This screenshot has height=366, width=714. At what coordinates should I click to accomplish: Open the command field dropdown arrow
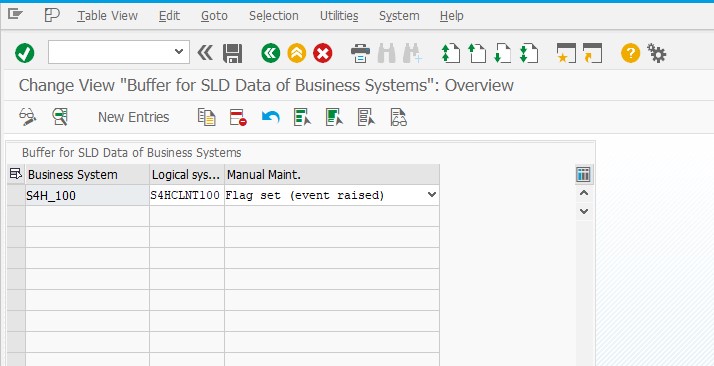pyautogui.click(x=179, y=52)
